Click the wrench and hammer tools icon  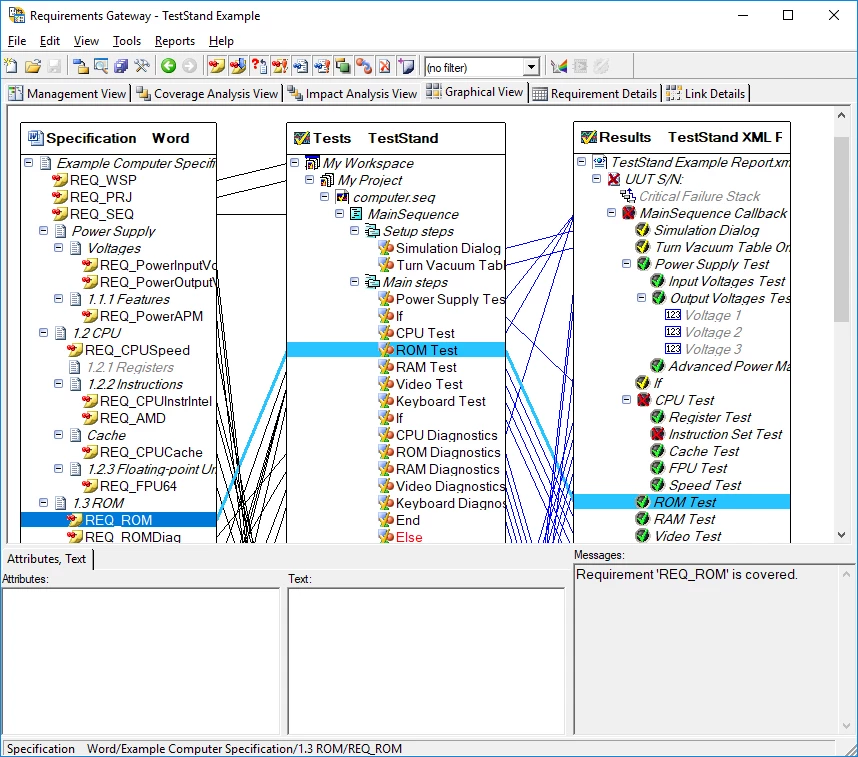[142, 66]
